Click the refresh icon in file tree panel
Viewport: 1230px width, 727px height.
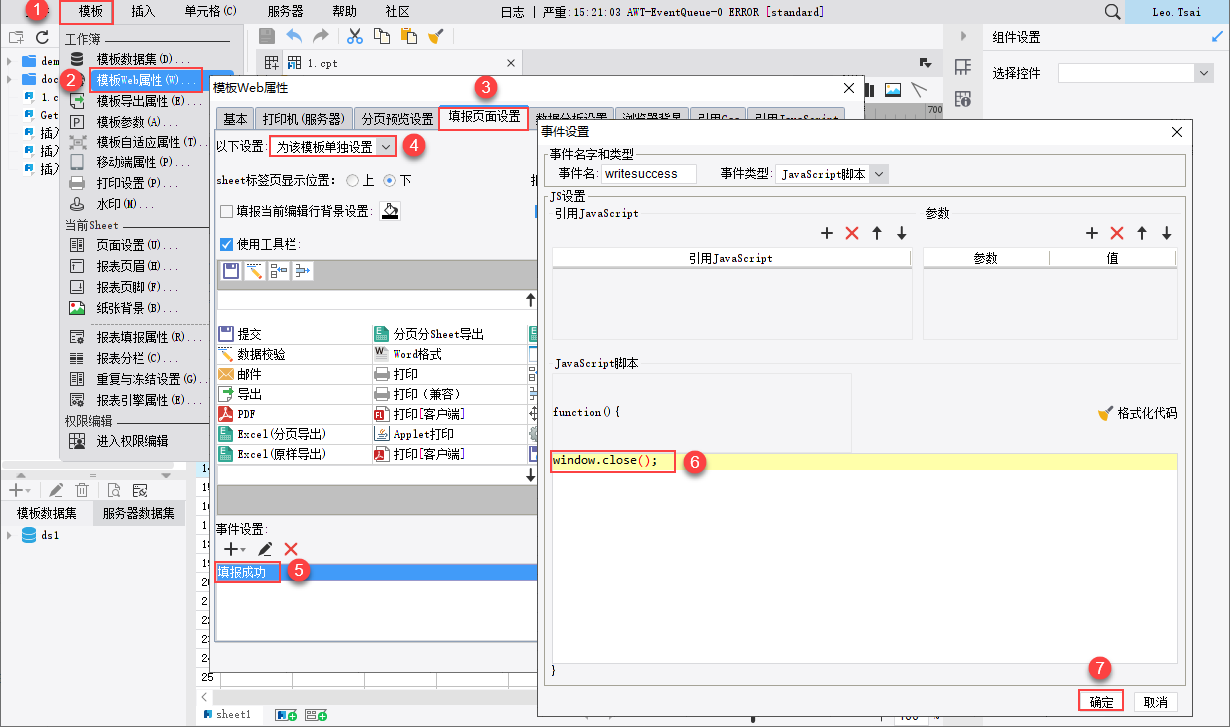42,37
